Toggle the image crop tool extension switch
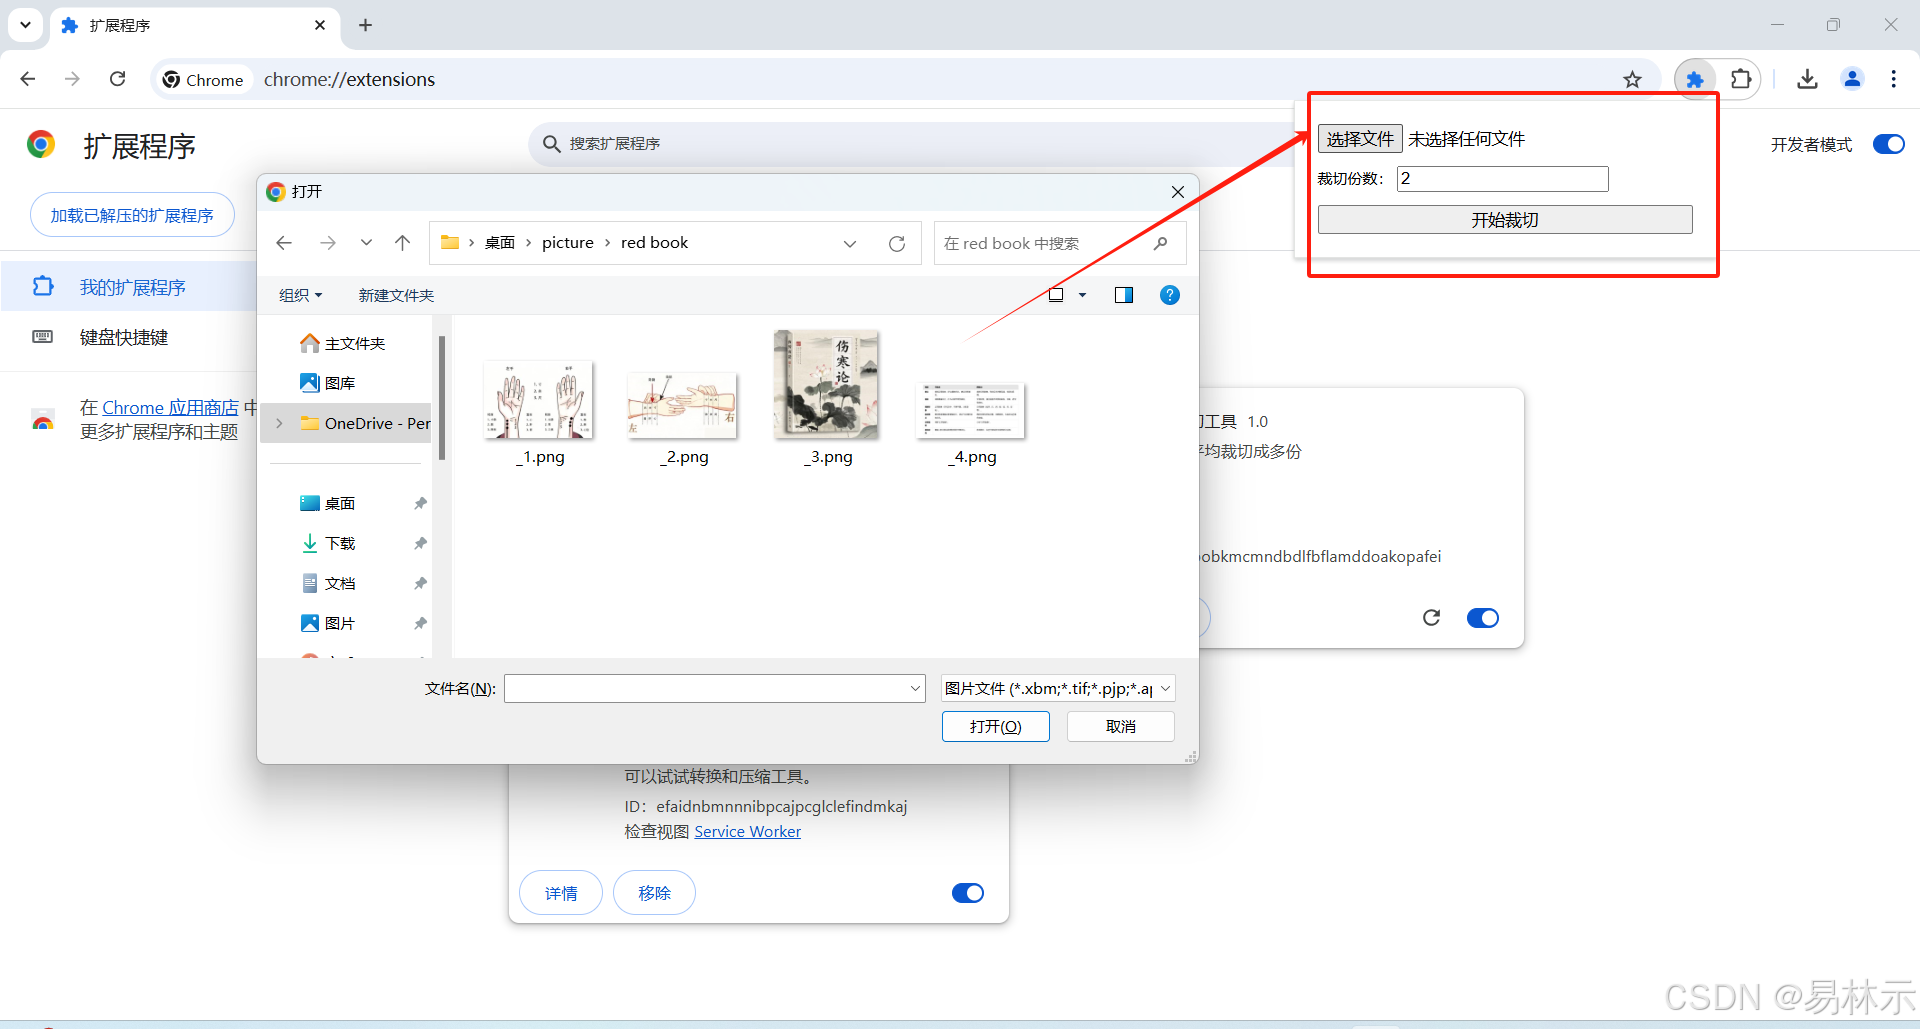The height and width of the screenshot is (1029, 1920). 1483,618
